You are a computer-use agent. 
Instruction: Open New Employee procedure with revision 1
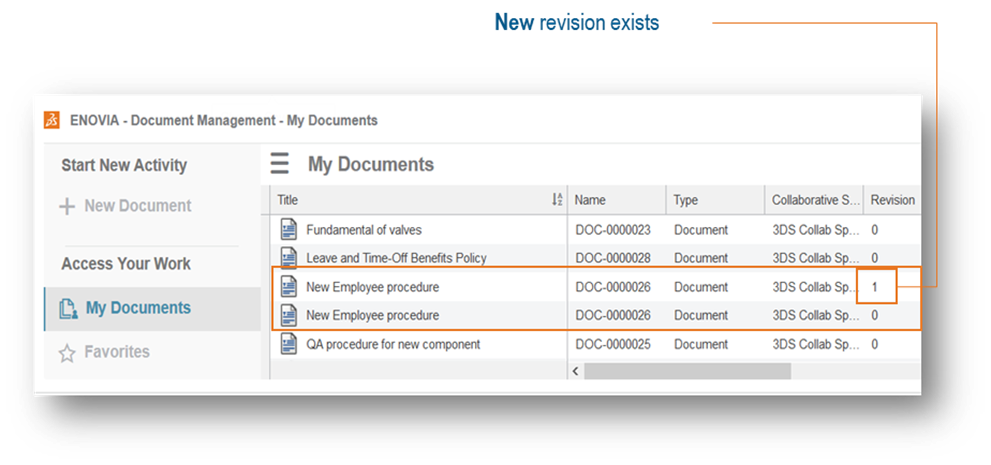click(x=372, y=287)
